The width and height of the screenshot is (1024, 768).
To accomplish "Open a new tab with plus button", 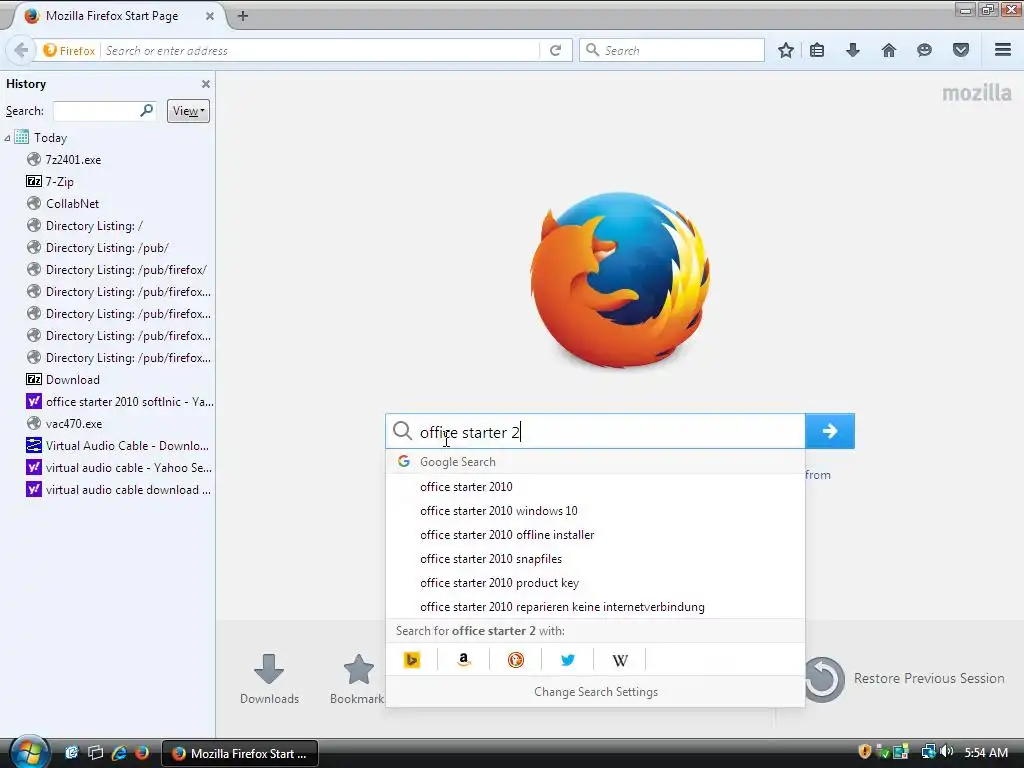I will pyautogui.click(x=243, y=16).
